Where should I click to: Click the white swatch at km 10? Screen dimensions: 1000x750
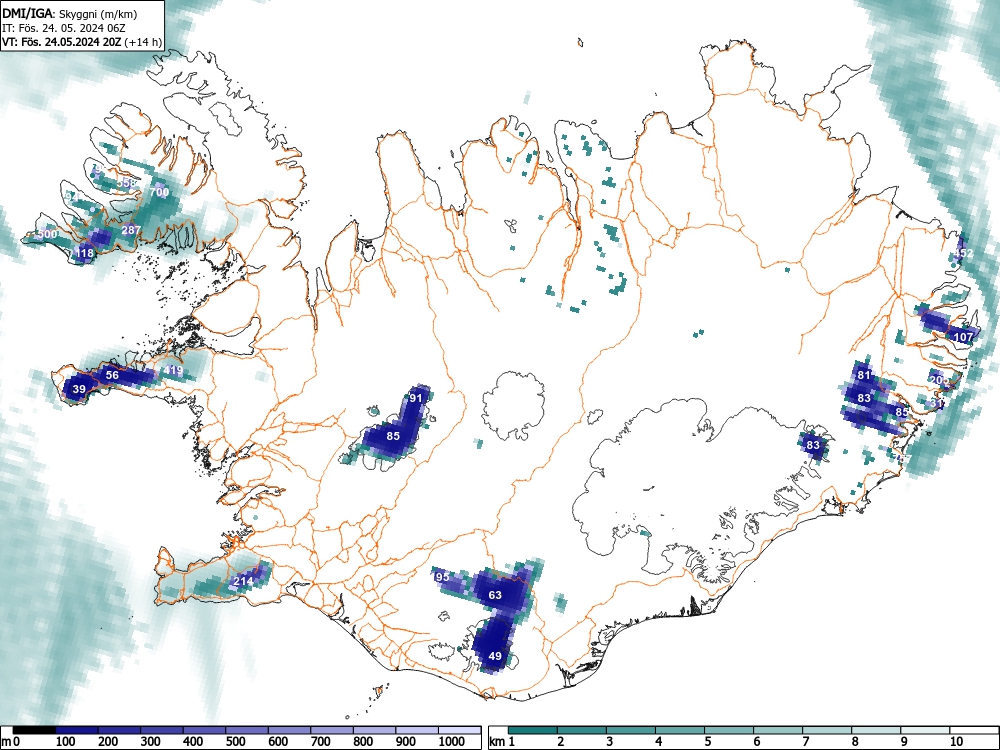pyautogui.click(x=974, y=730)
